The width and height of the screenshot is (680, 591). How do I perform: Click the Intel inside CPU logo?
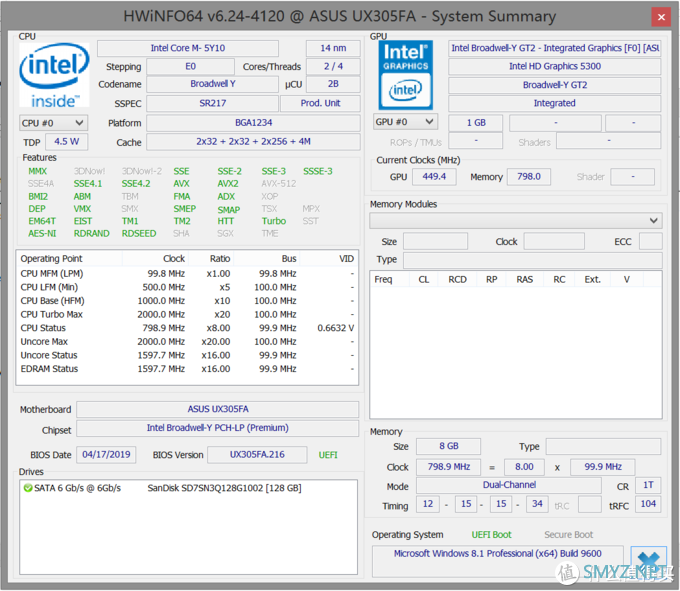coord(54,75)
